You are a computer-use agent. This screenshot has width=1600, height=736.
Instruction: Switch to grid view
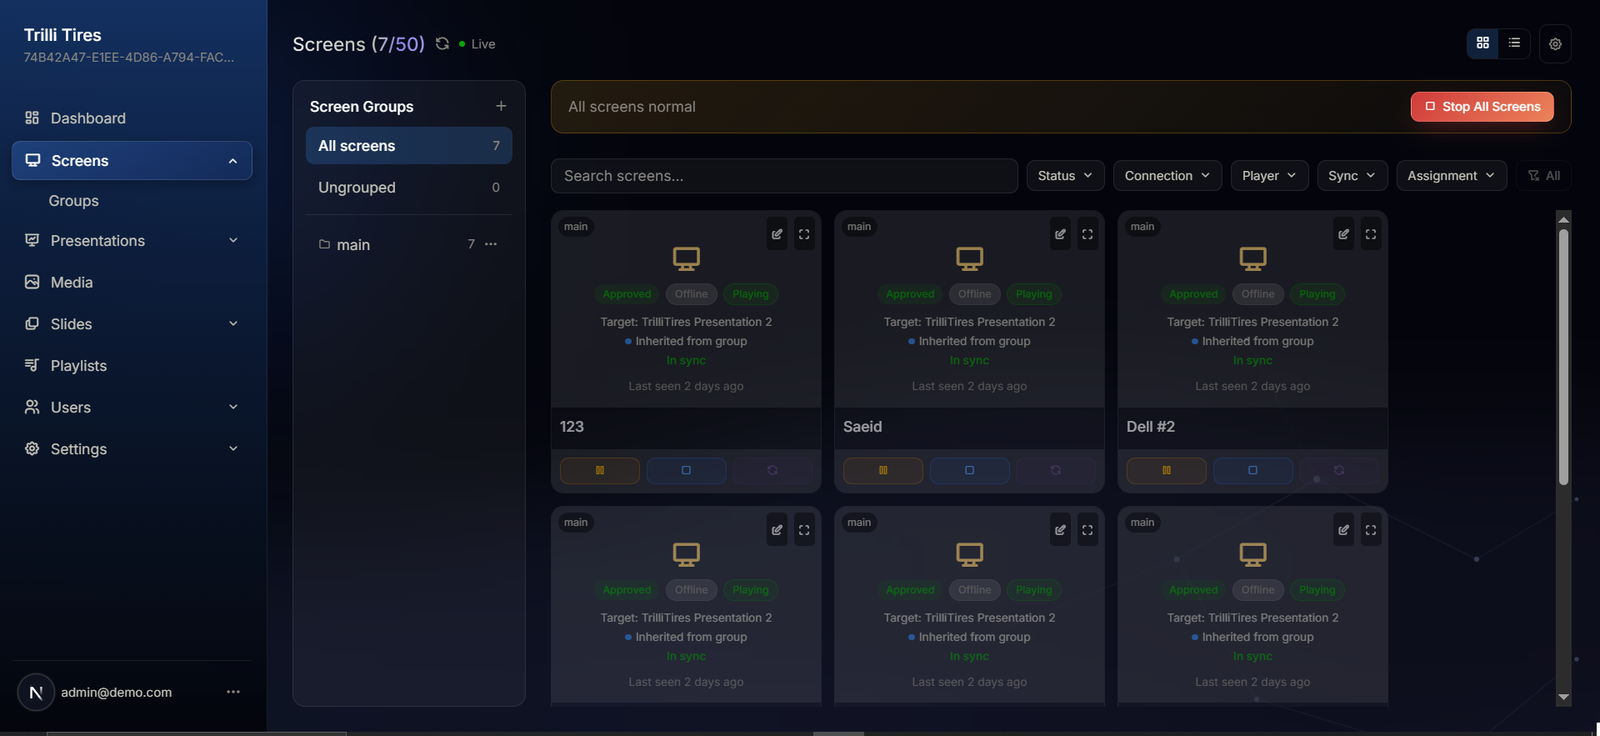point(1483,43)
